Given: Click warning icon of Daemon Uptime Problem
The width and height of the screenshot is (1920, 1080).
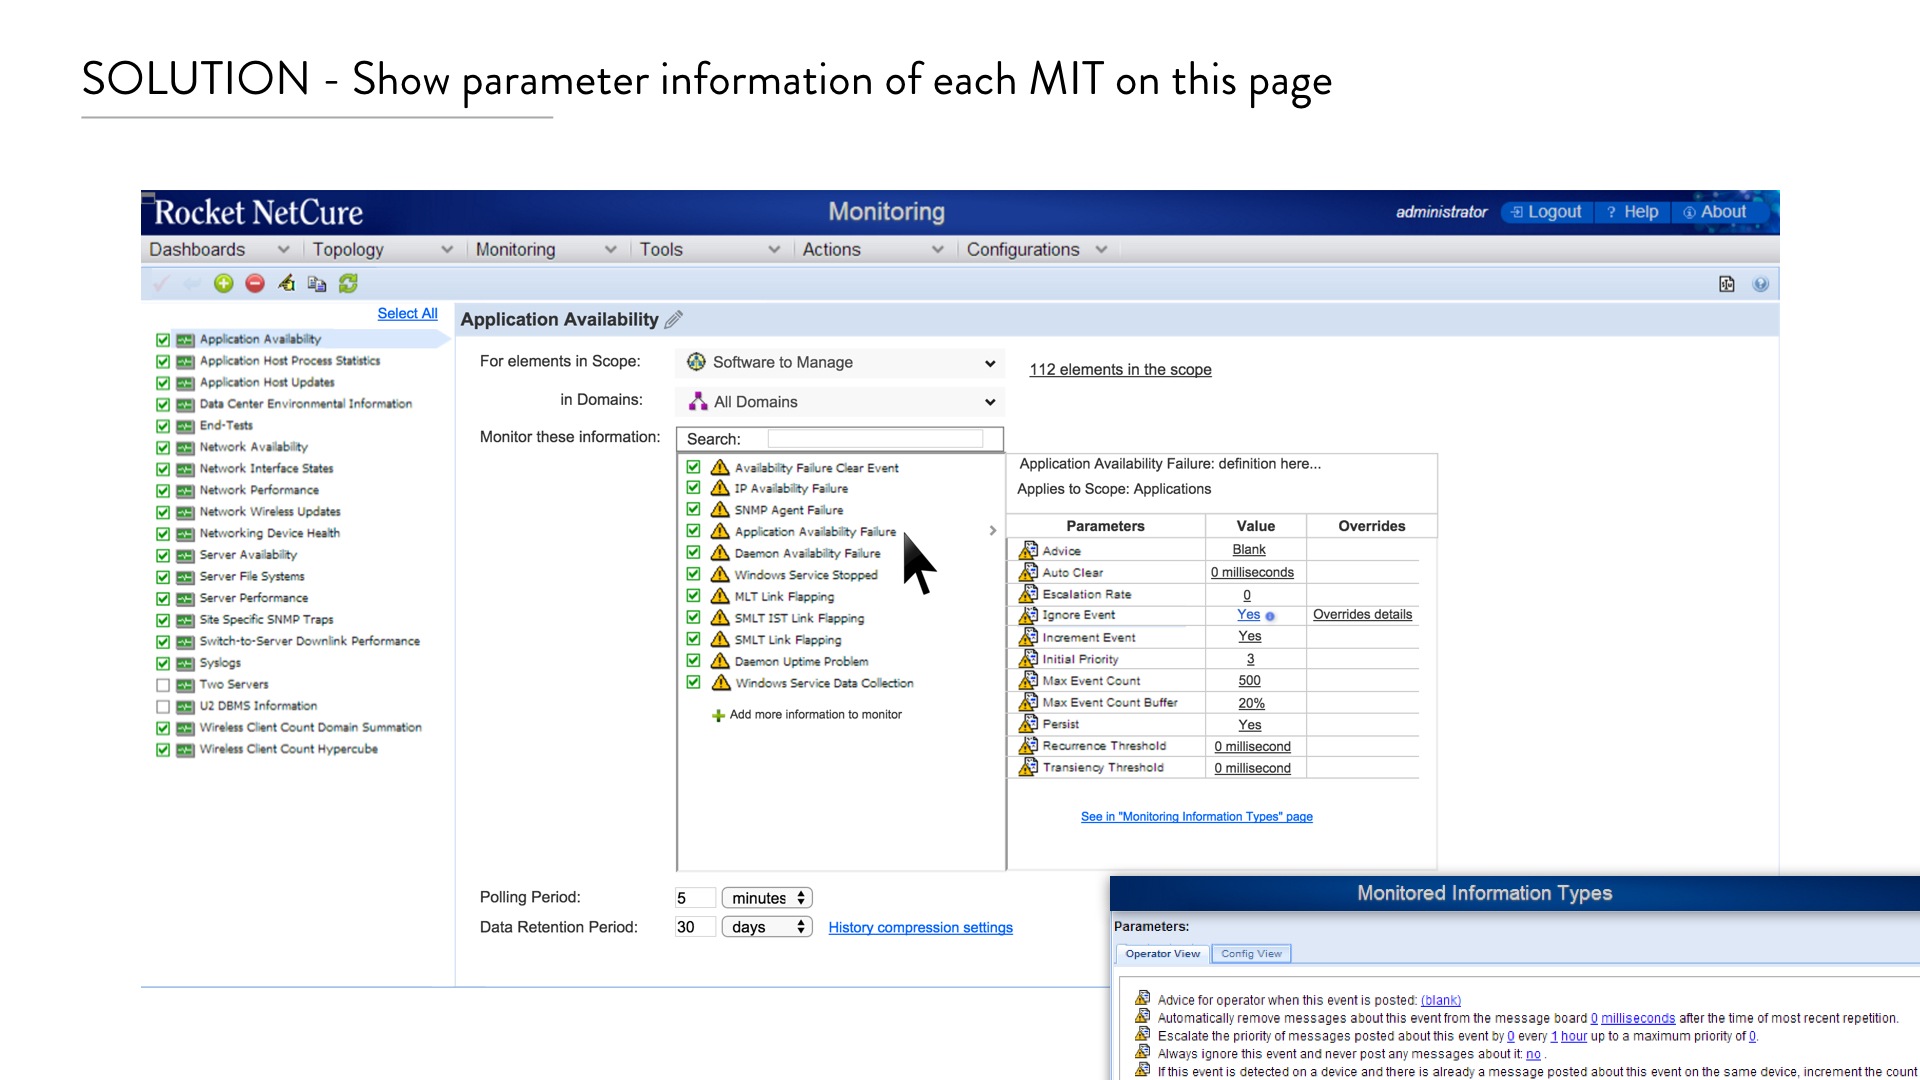Looking at the screenshot, I should (x=720, y=661).
